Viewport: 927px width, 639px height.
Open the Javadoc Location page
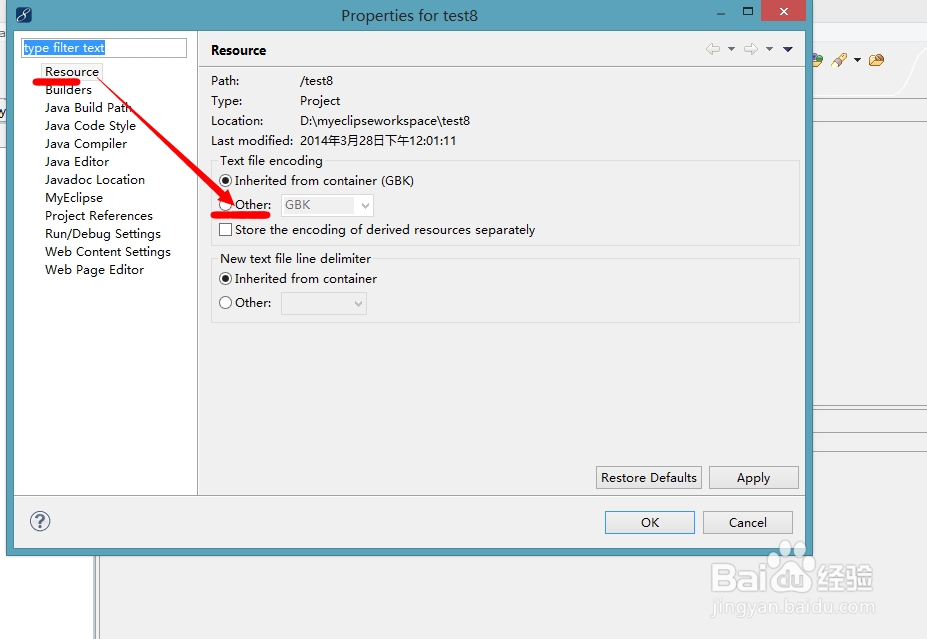(x=95, y=180)
